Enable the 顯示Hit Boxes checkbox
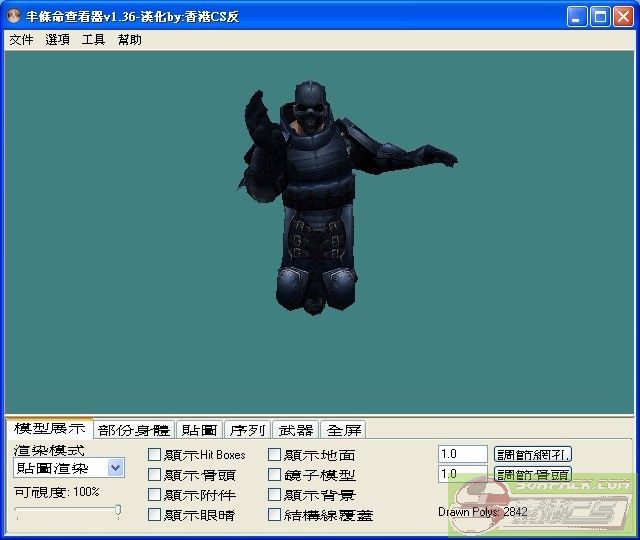Screen dimensions: 640x540 click(154, 455)
